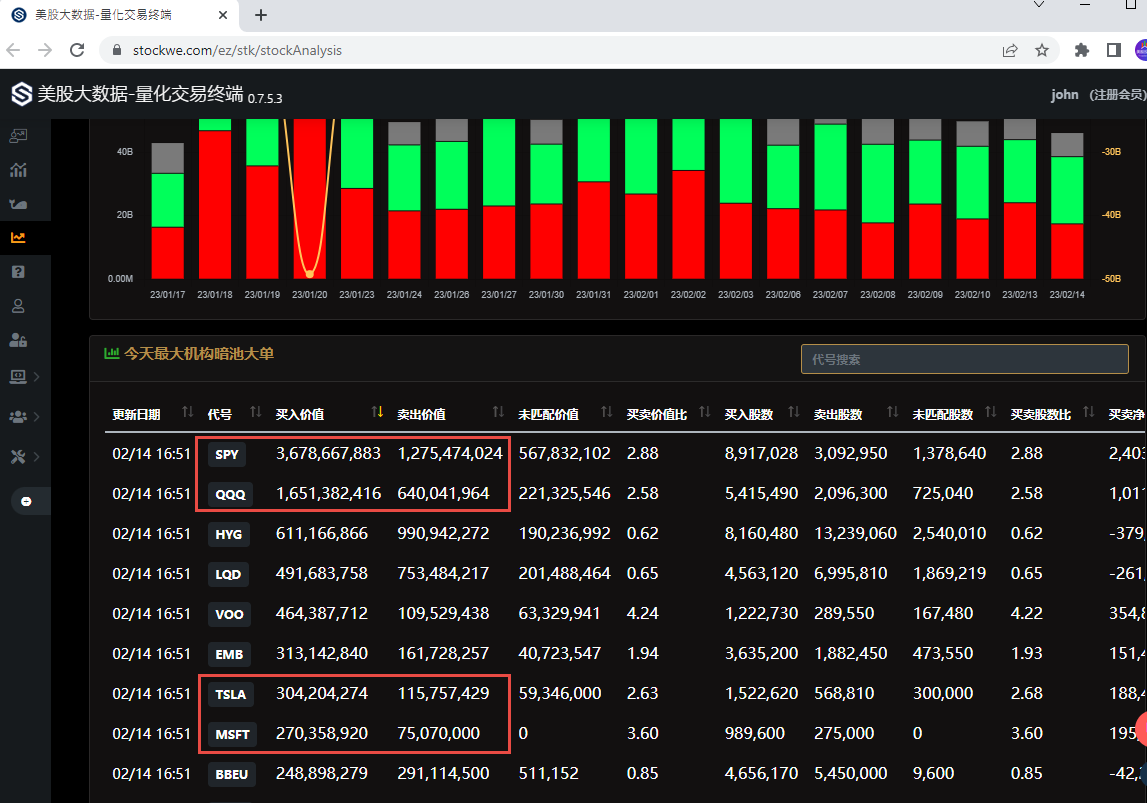The height and width of the screenshot is (803, 1147).
Task: Sort by 卖出价值 column arrows
Action: [498, 412]
